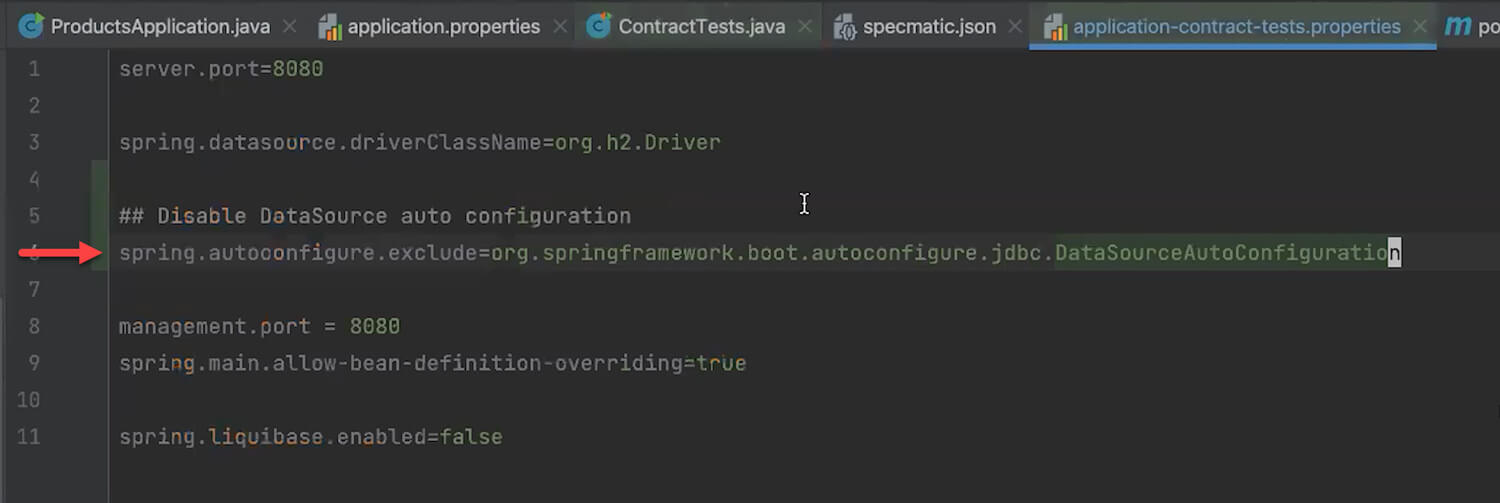The width and height of the screenshot is (1500, 503).
Task: Click the specmatic.json file icon
Action: (x=845, y=27)
